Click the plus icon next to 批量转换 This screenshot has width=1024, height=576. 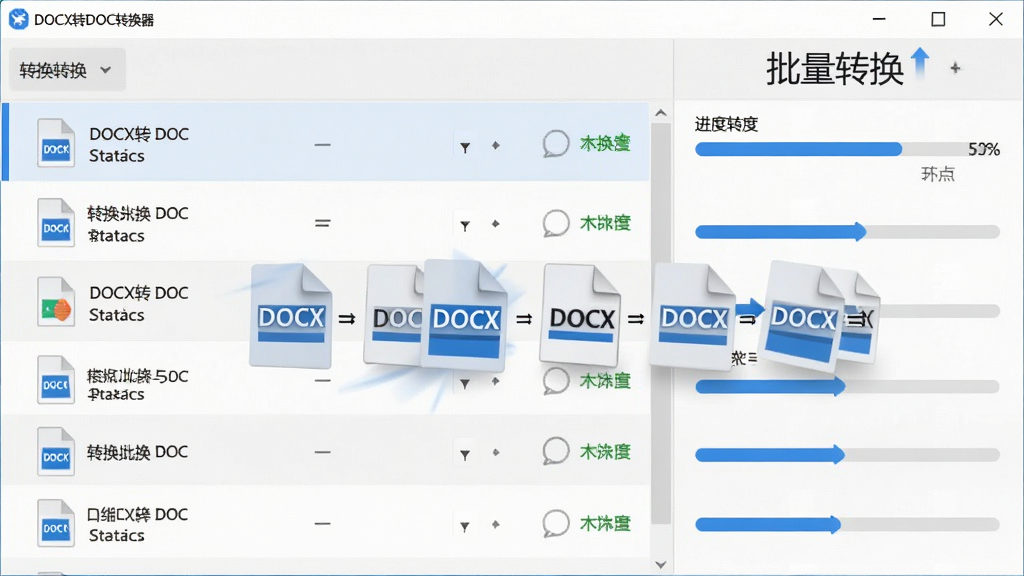pyautogui.click(x=955, y=68)
